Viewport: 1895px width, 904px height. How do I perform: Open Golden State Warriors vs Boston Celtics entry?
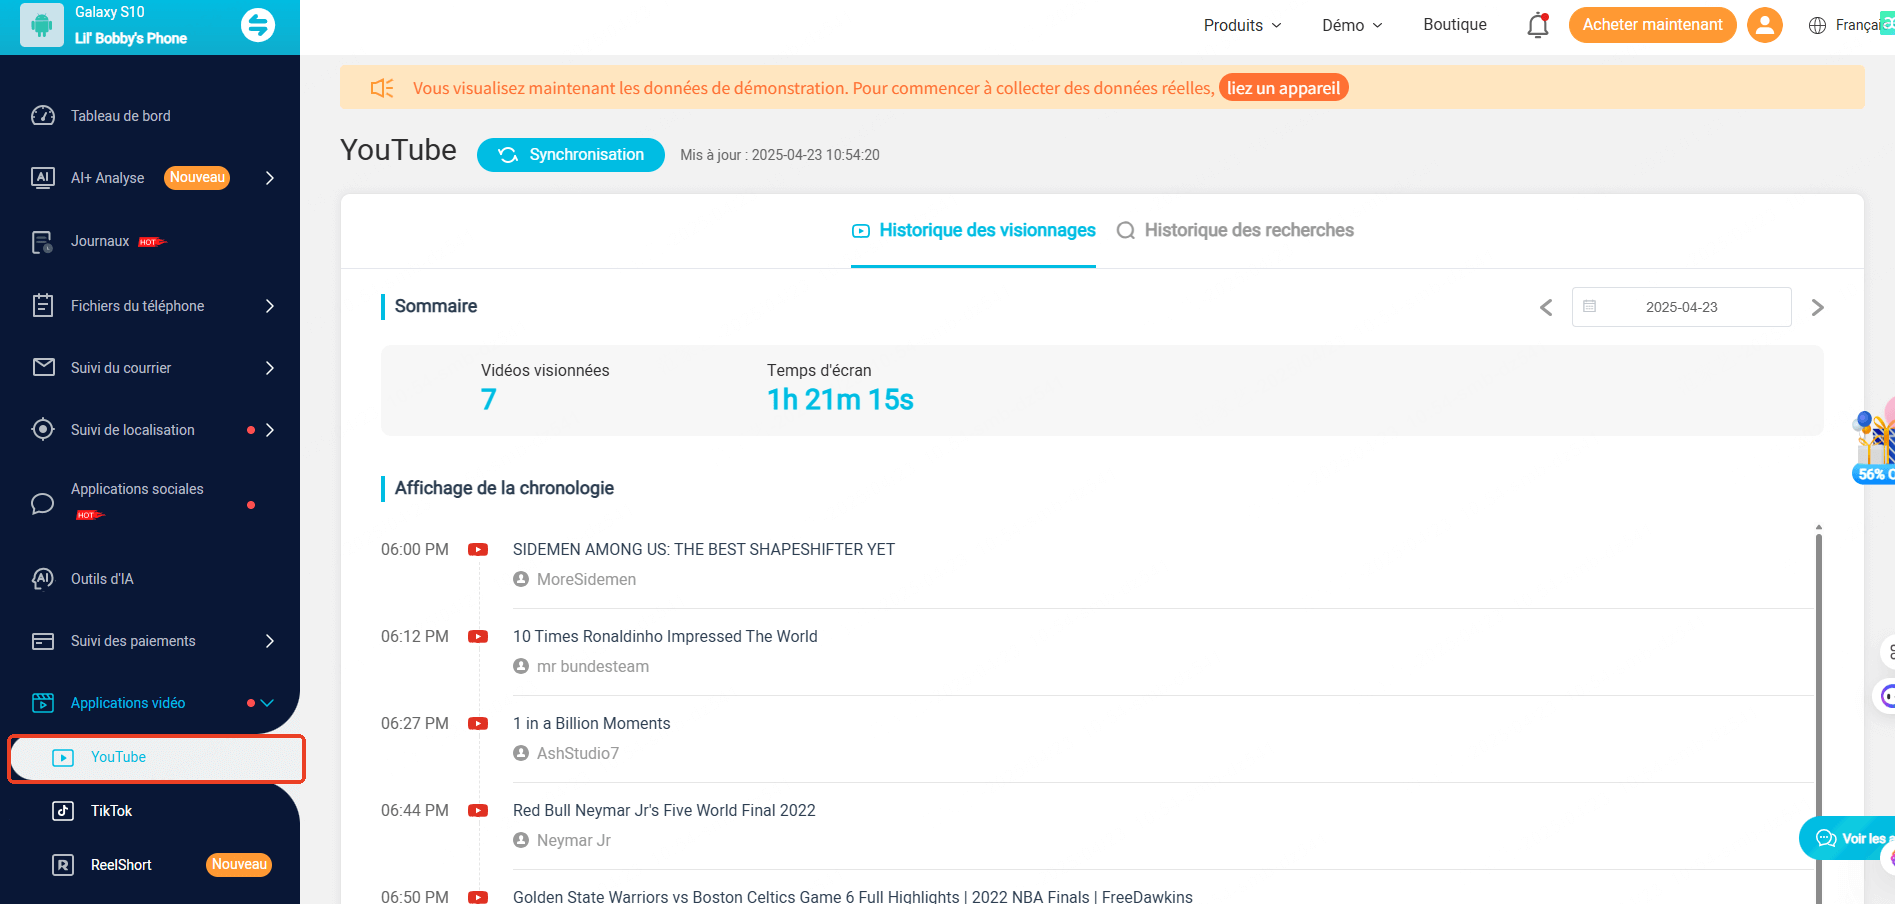853,897
